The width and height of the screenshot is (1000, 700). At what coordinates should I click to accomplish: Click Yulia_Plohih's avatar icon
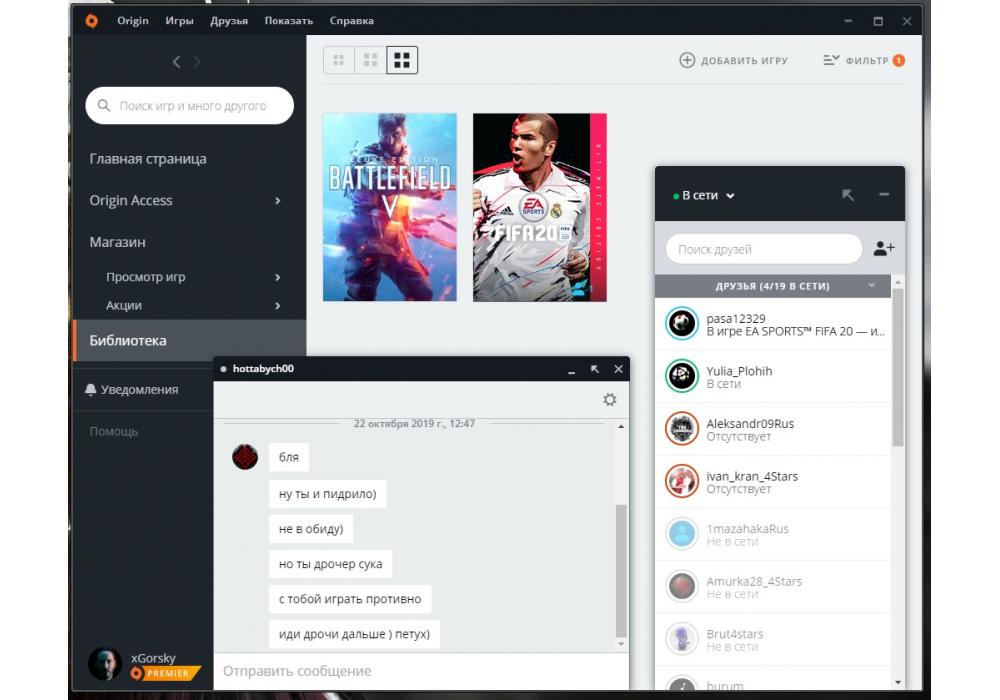coord(682,376)
